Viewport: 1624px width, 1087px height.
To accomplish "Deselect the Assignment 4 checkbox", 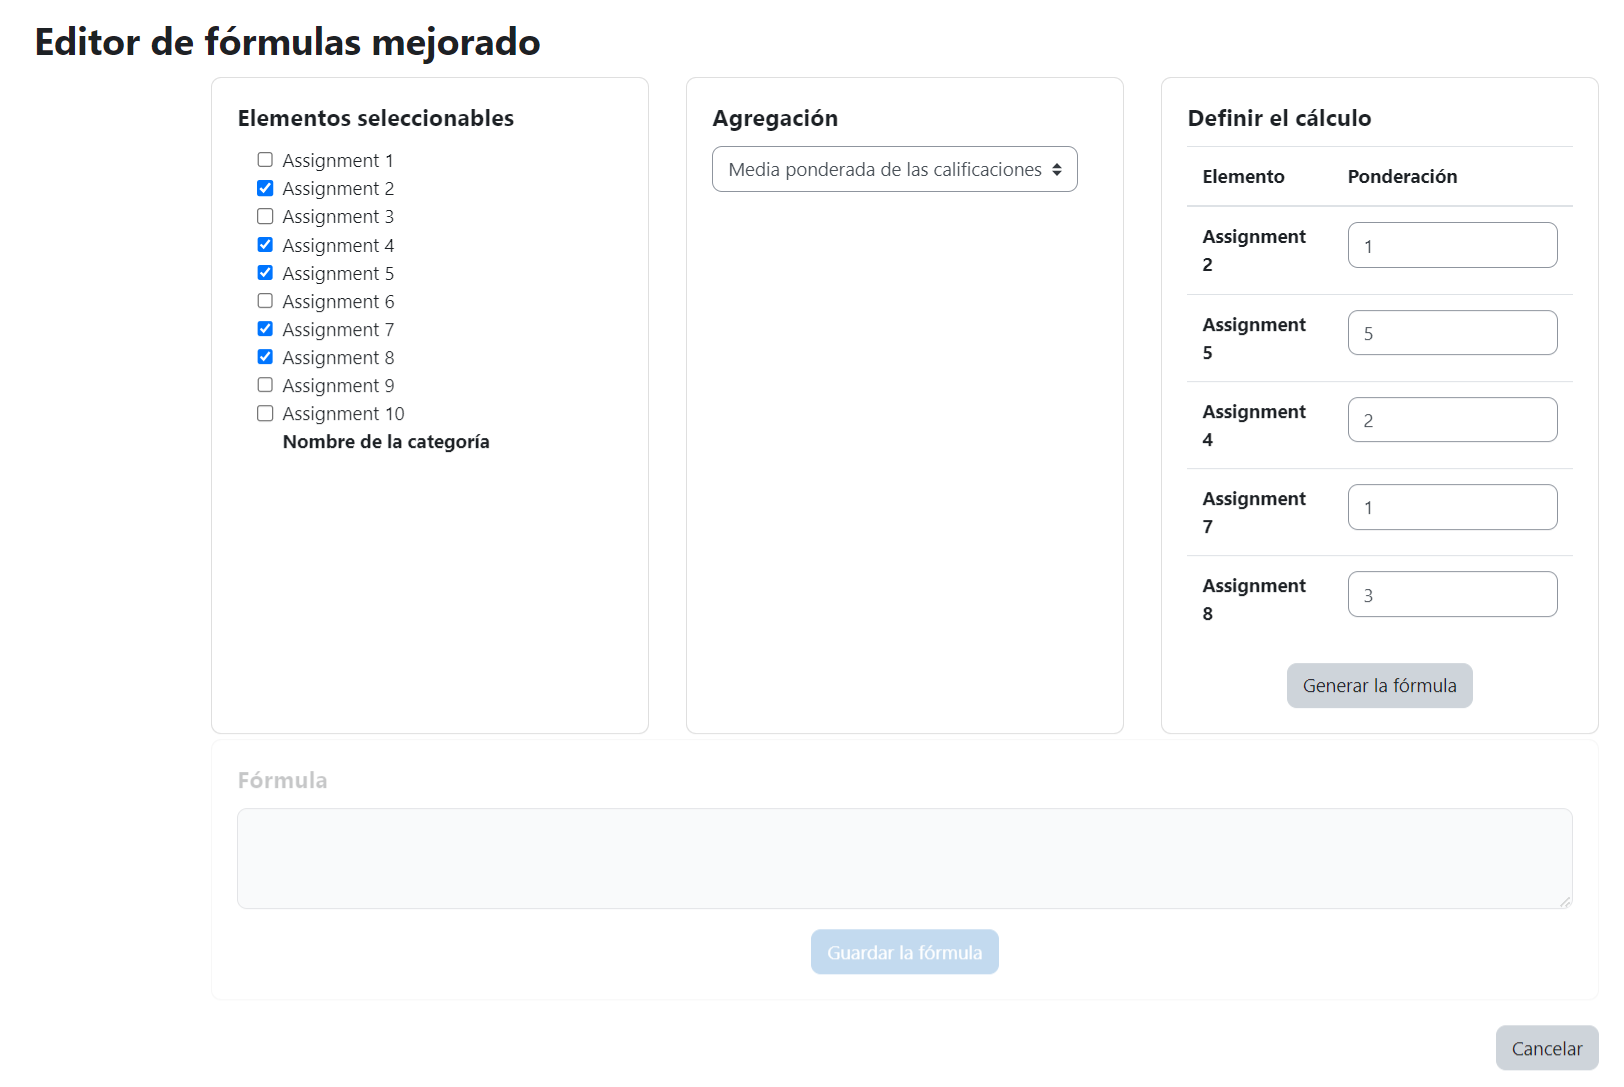I will tap(265, 244).
